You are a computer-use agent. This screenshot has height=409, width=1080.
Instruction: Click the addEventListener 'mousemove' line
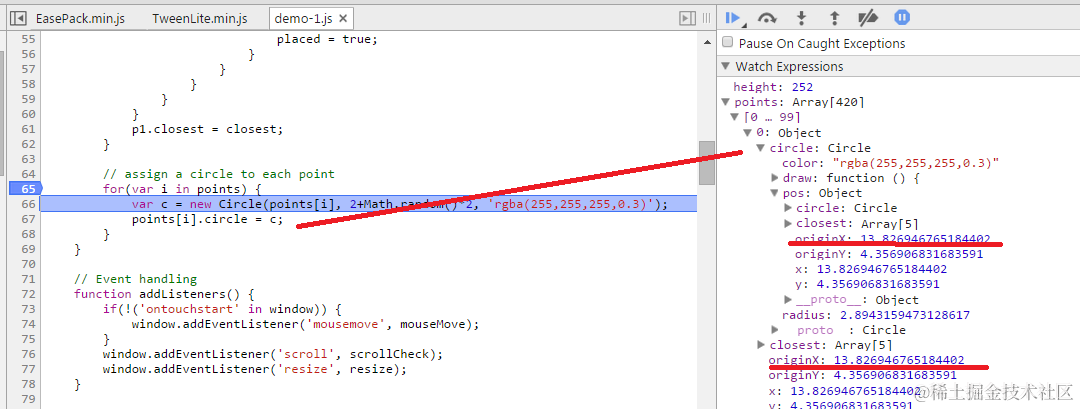click(x=305, y=324)
